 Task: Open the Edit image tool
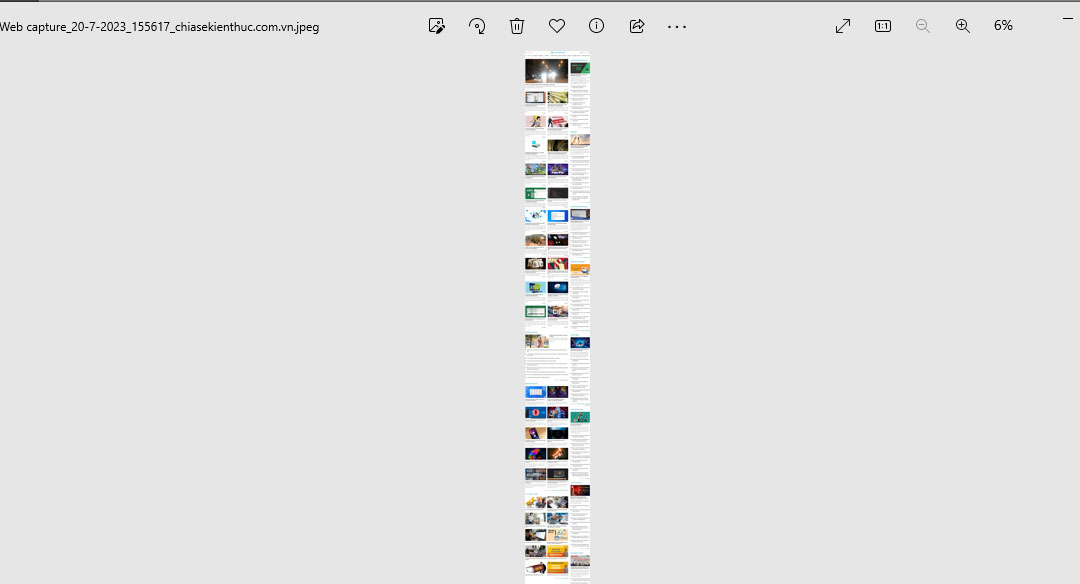point(436,26)
